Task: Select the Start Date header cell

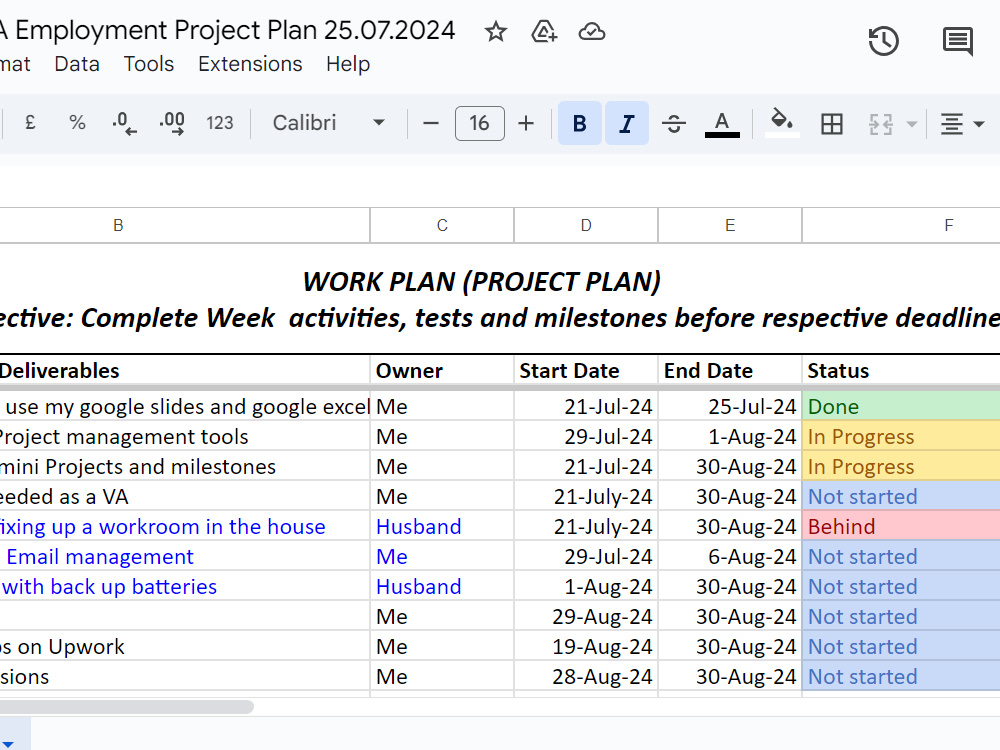Action: coord(585,371)
